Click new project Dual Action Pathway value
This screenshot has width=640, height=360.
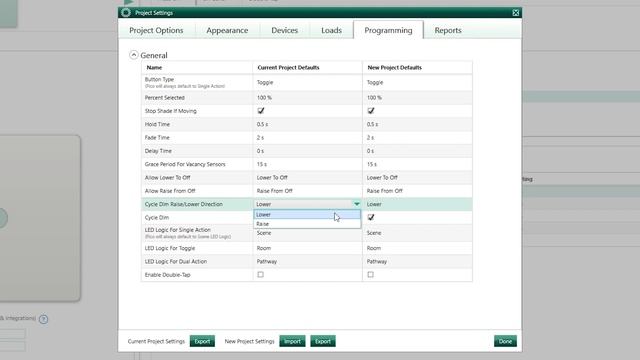pyautogui.click(x=377, y=261)
